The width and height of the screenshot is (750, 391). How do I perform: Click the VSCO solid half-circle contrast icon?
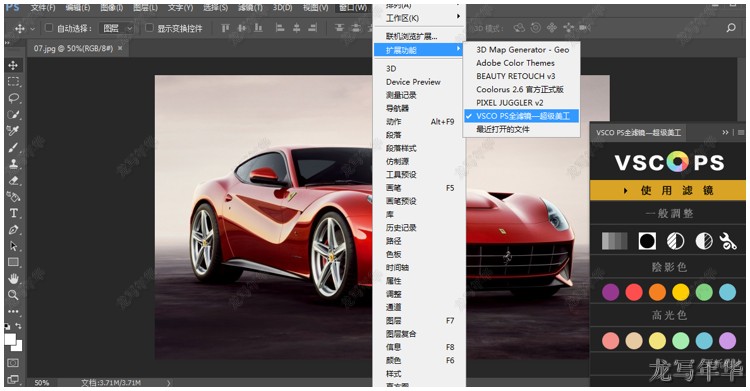[704, 241]
